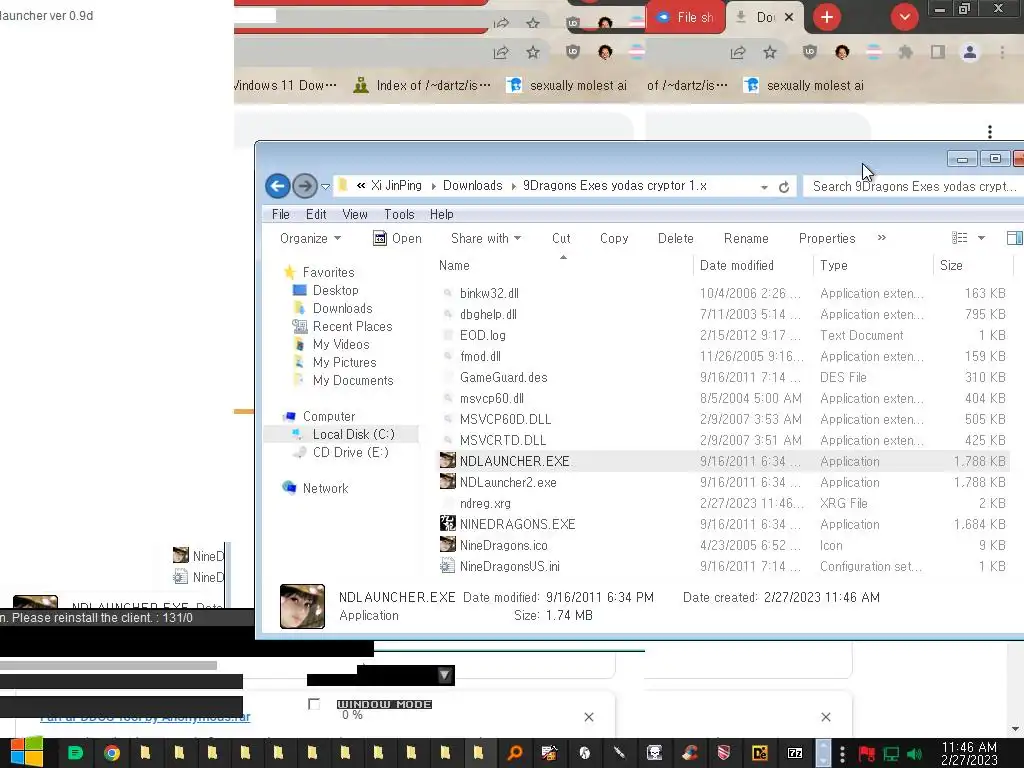
Task: Click the change-view icon in Explorer
Action: click(x=959, y=238)
